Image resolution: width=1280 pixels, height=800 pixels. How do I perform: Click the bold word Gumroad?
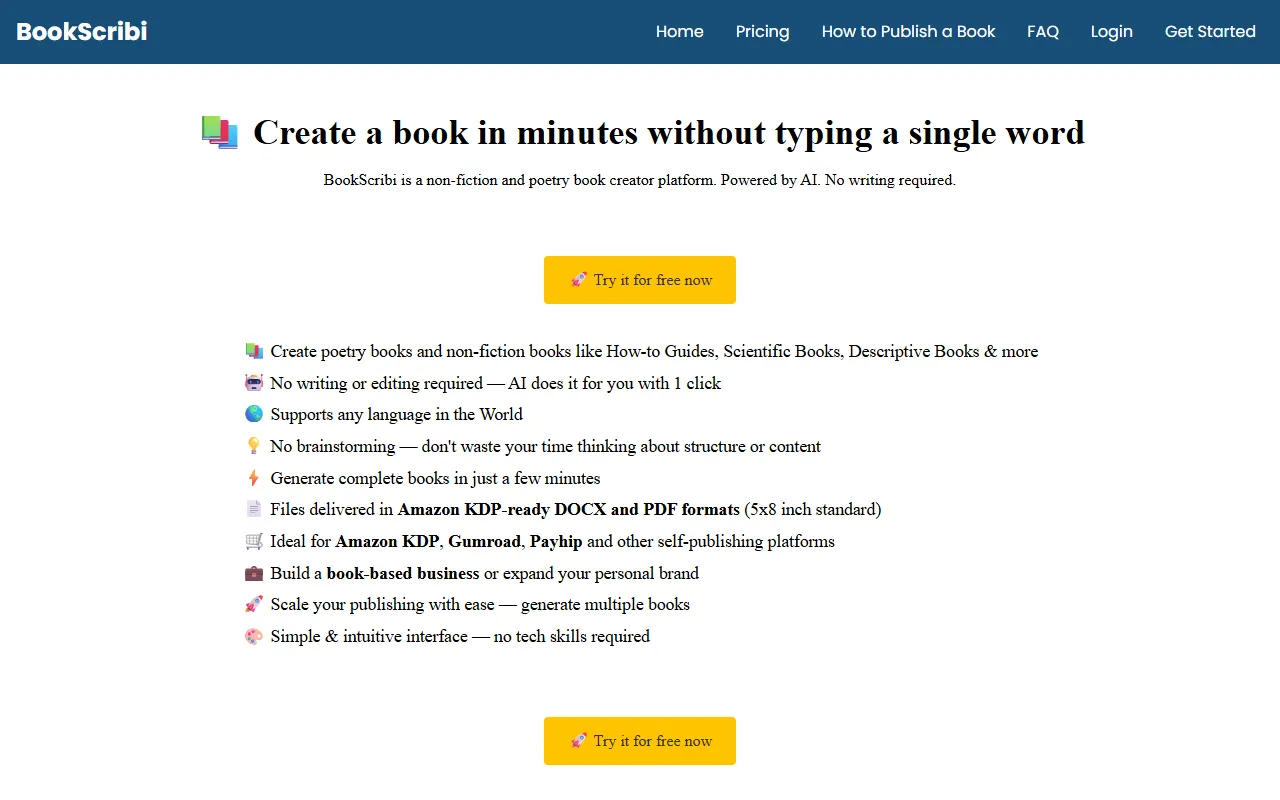click(x=484, y=541)
